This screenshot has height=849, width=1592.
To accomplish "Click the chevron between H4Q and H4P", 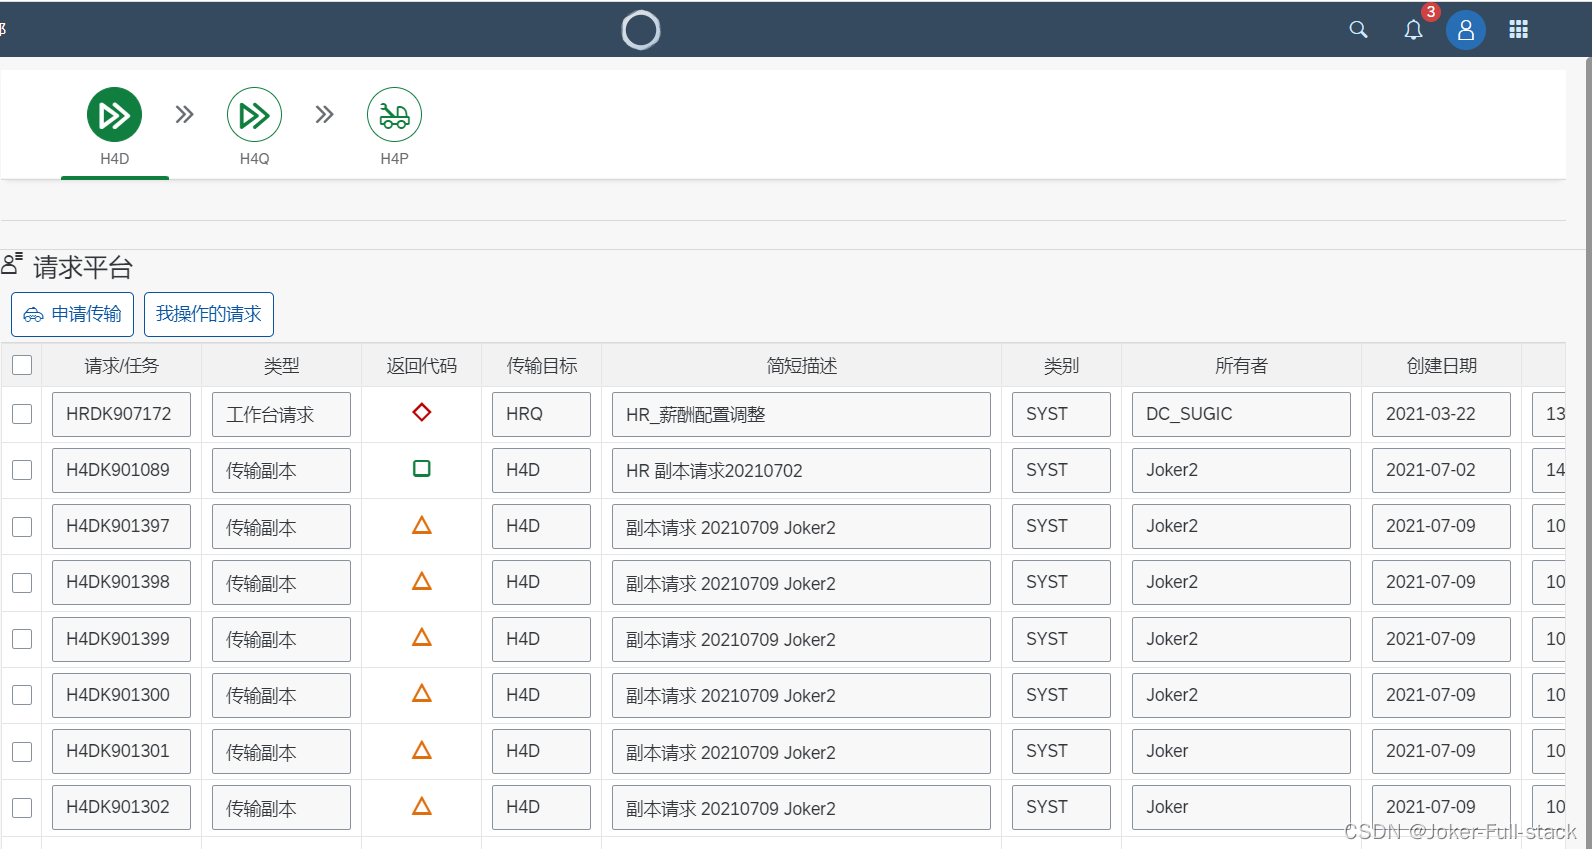I will click(x=325, y=114).
